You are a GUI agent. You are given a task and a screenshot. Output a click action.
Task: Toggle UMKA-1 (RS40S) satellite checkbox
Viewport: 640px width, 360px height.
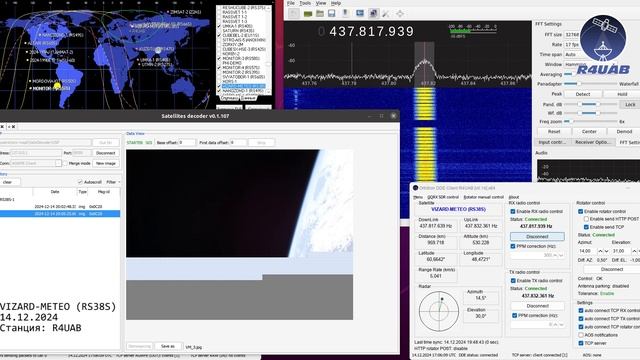point(219,26)
